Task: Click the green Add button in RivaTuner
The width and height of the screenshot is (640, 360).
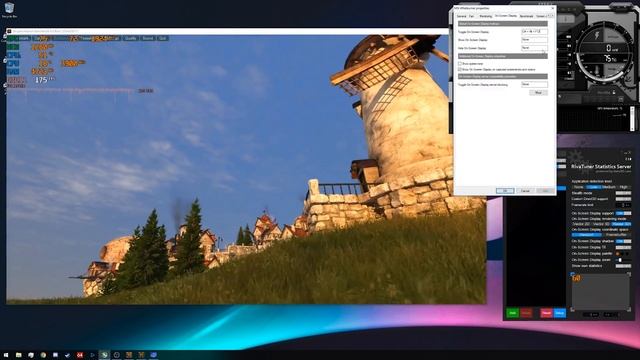Action: (513, 313)
